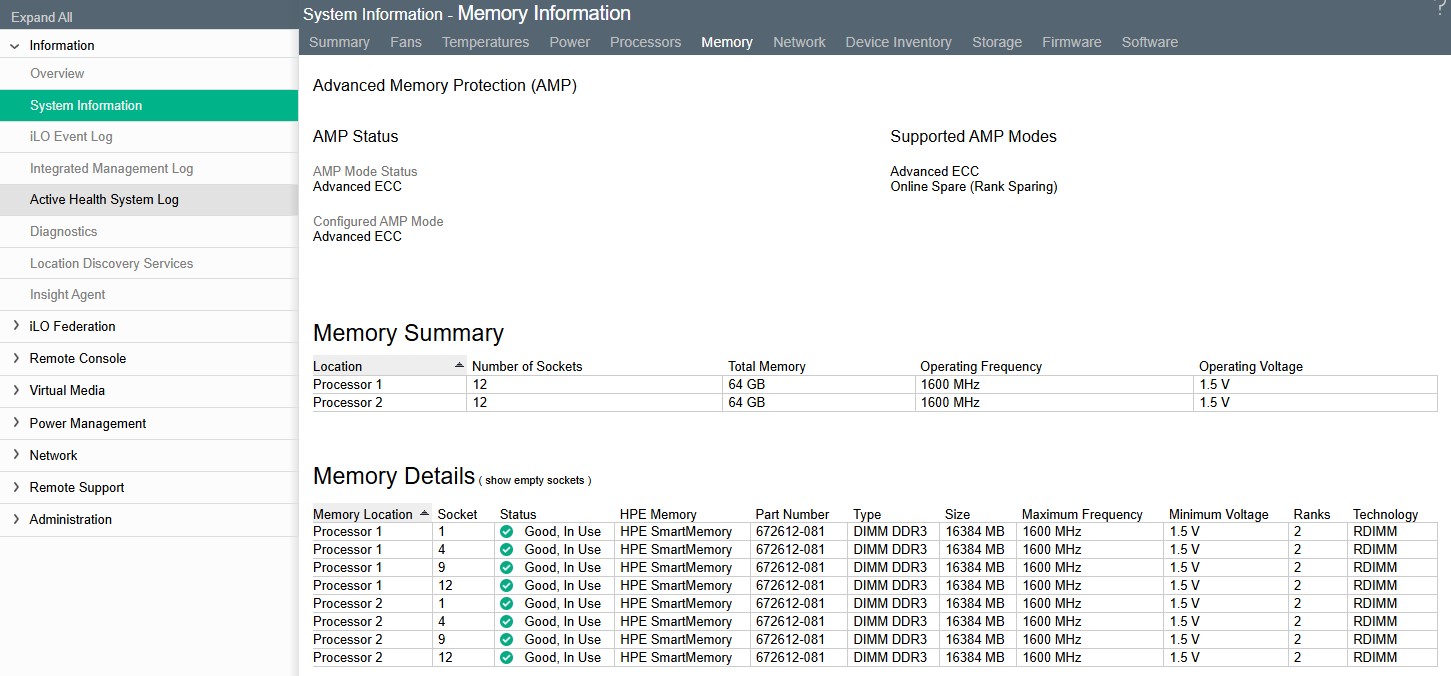Sort Memory Details by Type column
Viewport: 1451px width, 676px height.
867,514
